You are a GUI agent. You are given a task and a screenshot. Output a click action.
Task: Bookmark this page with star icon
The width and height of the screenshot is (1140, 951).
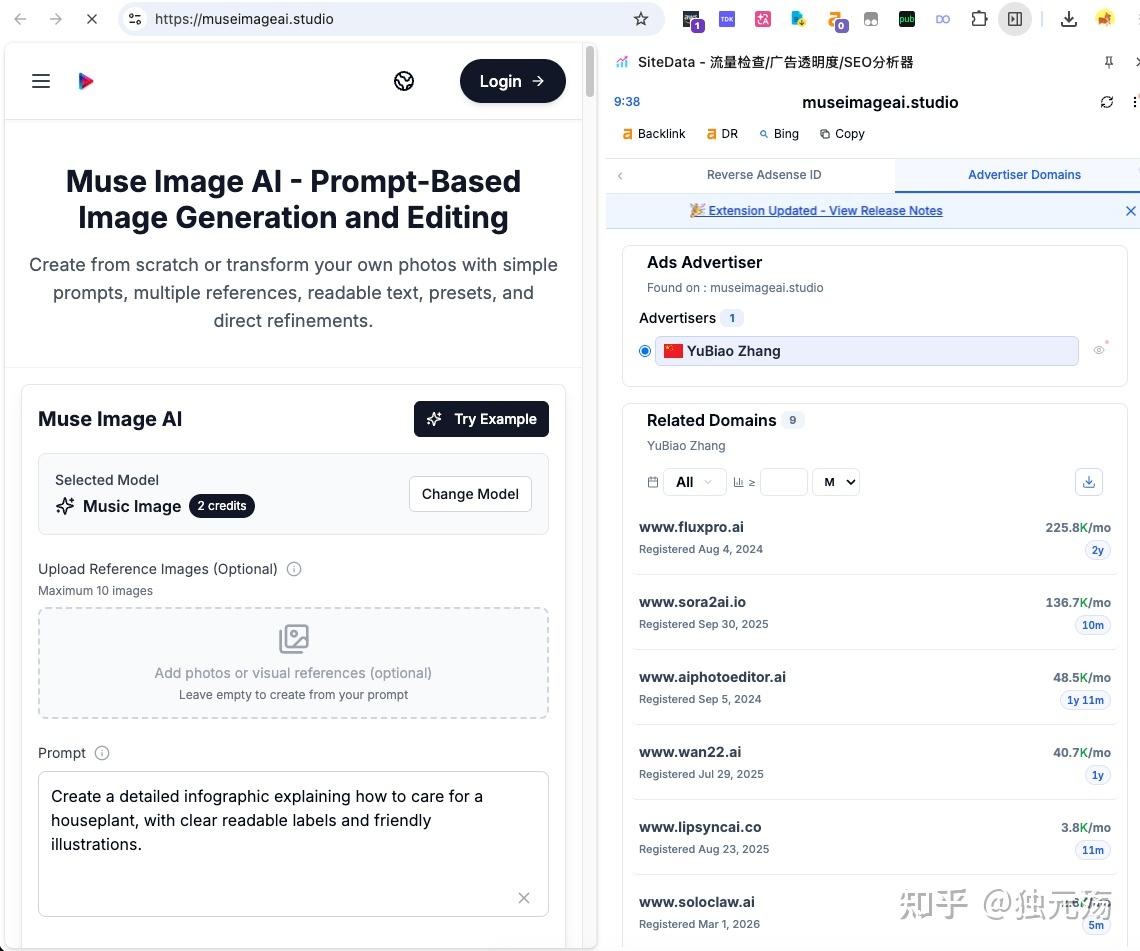click(641, 19)
